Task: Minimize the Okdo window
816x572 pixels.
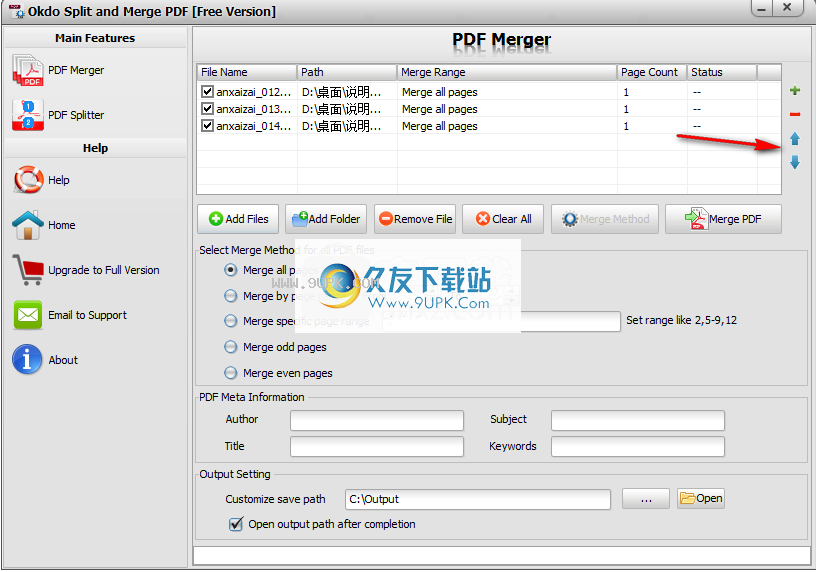Action: click(762, 8)
